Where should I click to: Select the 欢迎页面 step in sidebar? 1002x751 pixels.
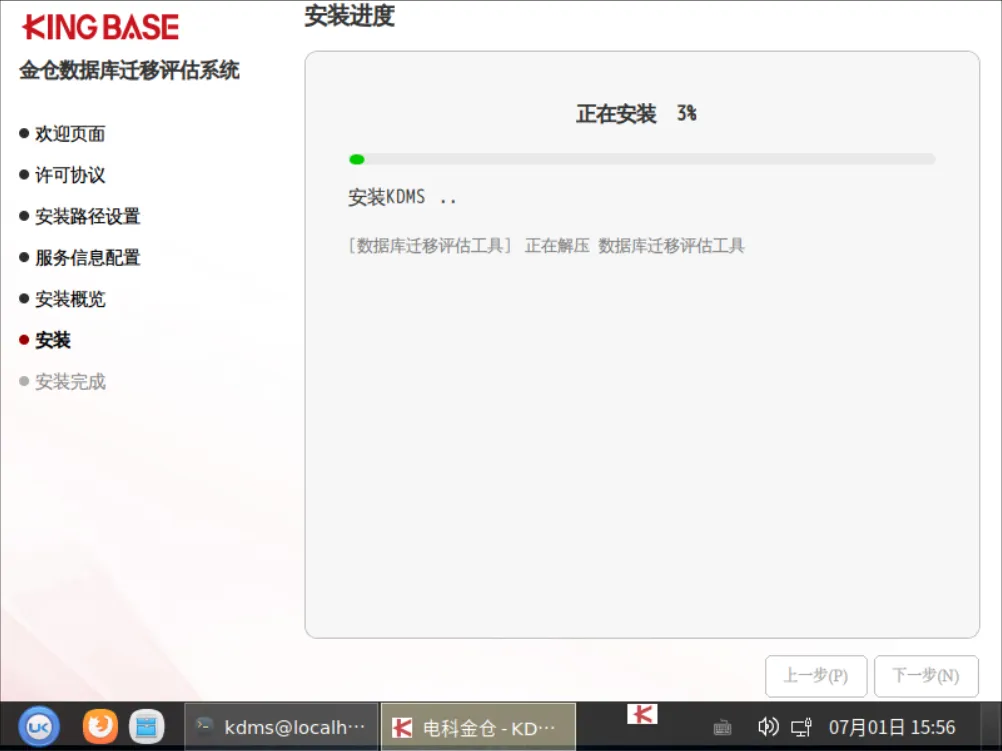pyautogui.click(x=70, y=134)
